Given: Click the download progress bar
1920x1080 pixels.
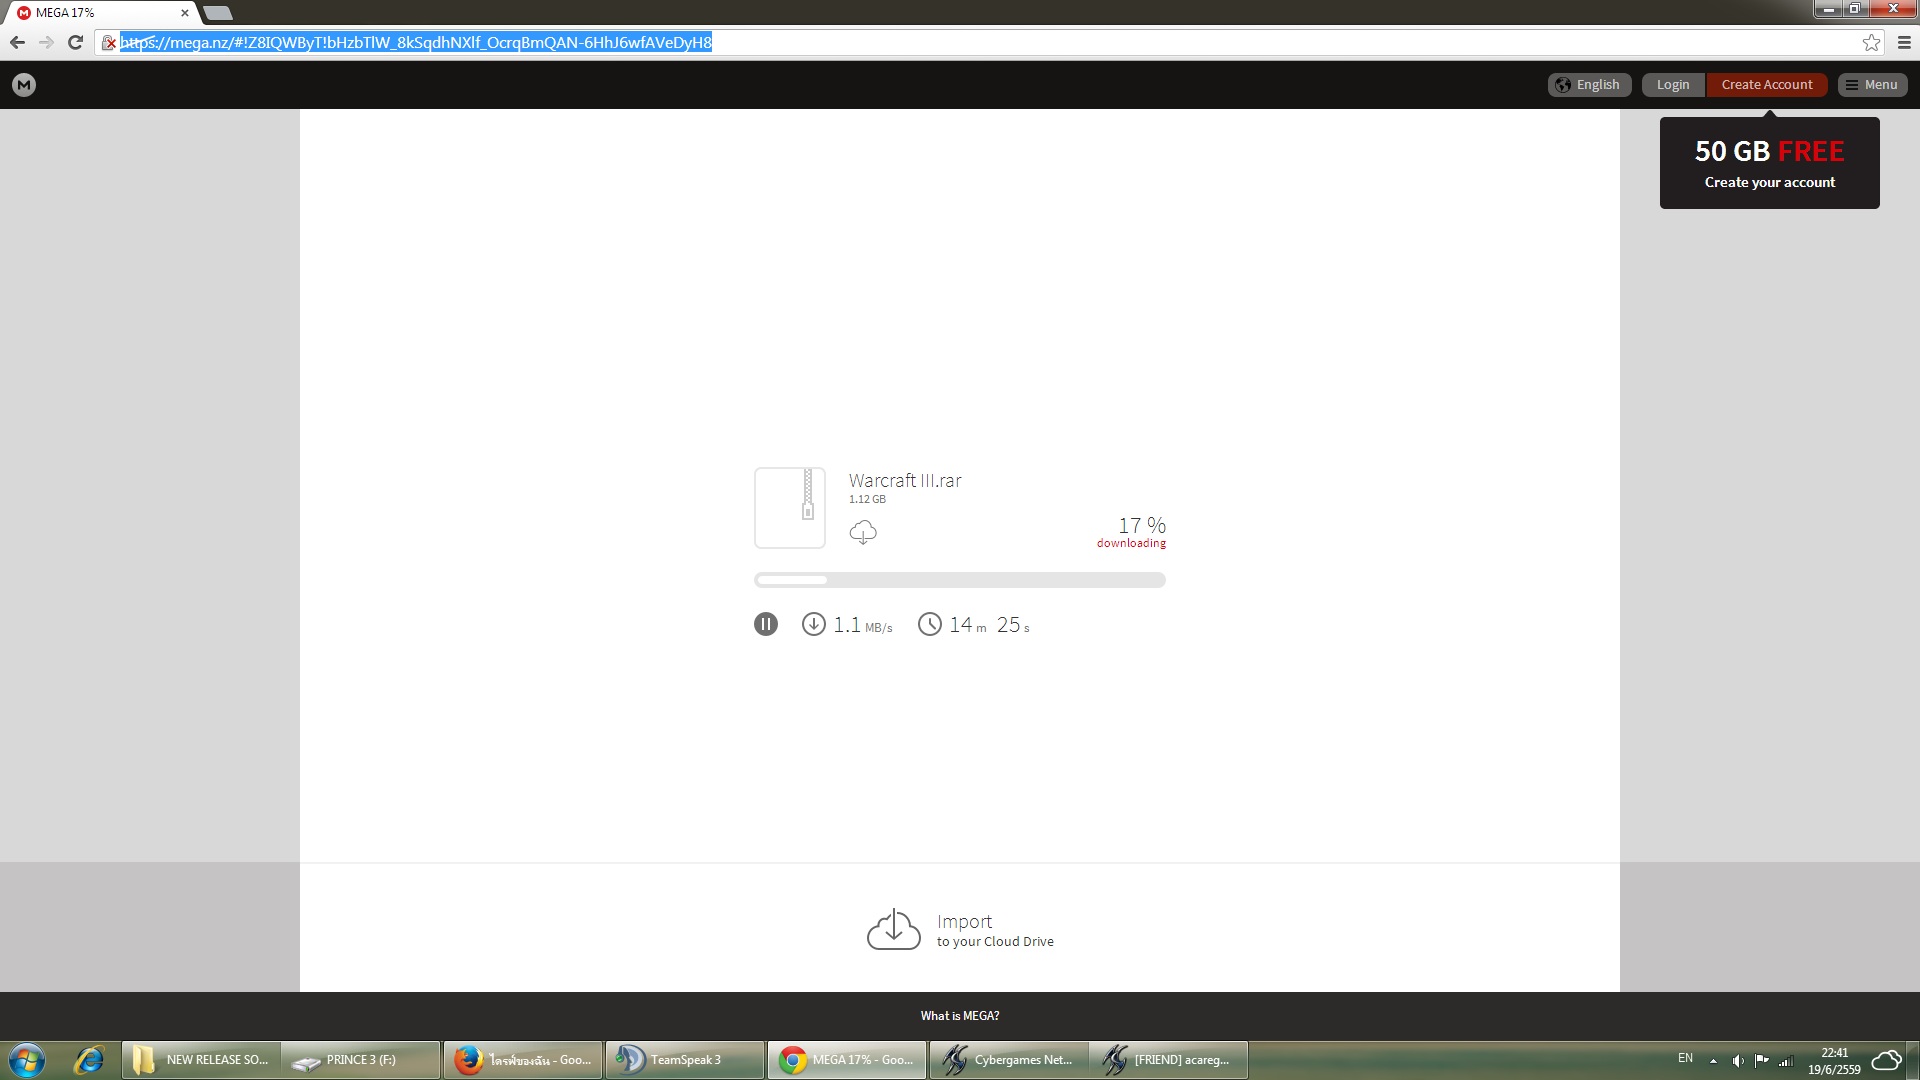Looking at the screenshot, I should pos(959,580).
